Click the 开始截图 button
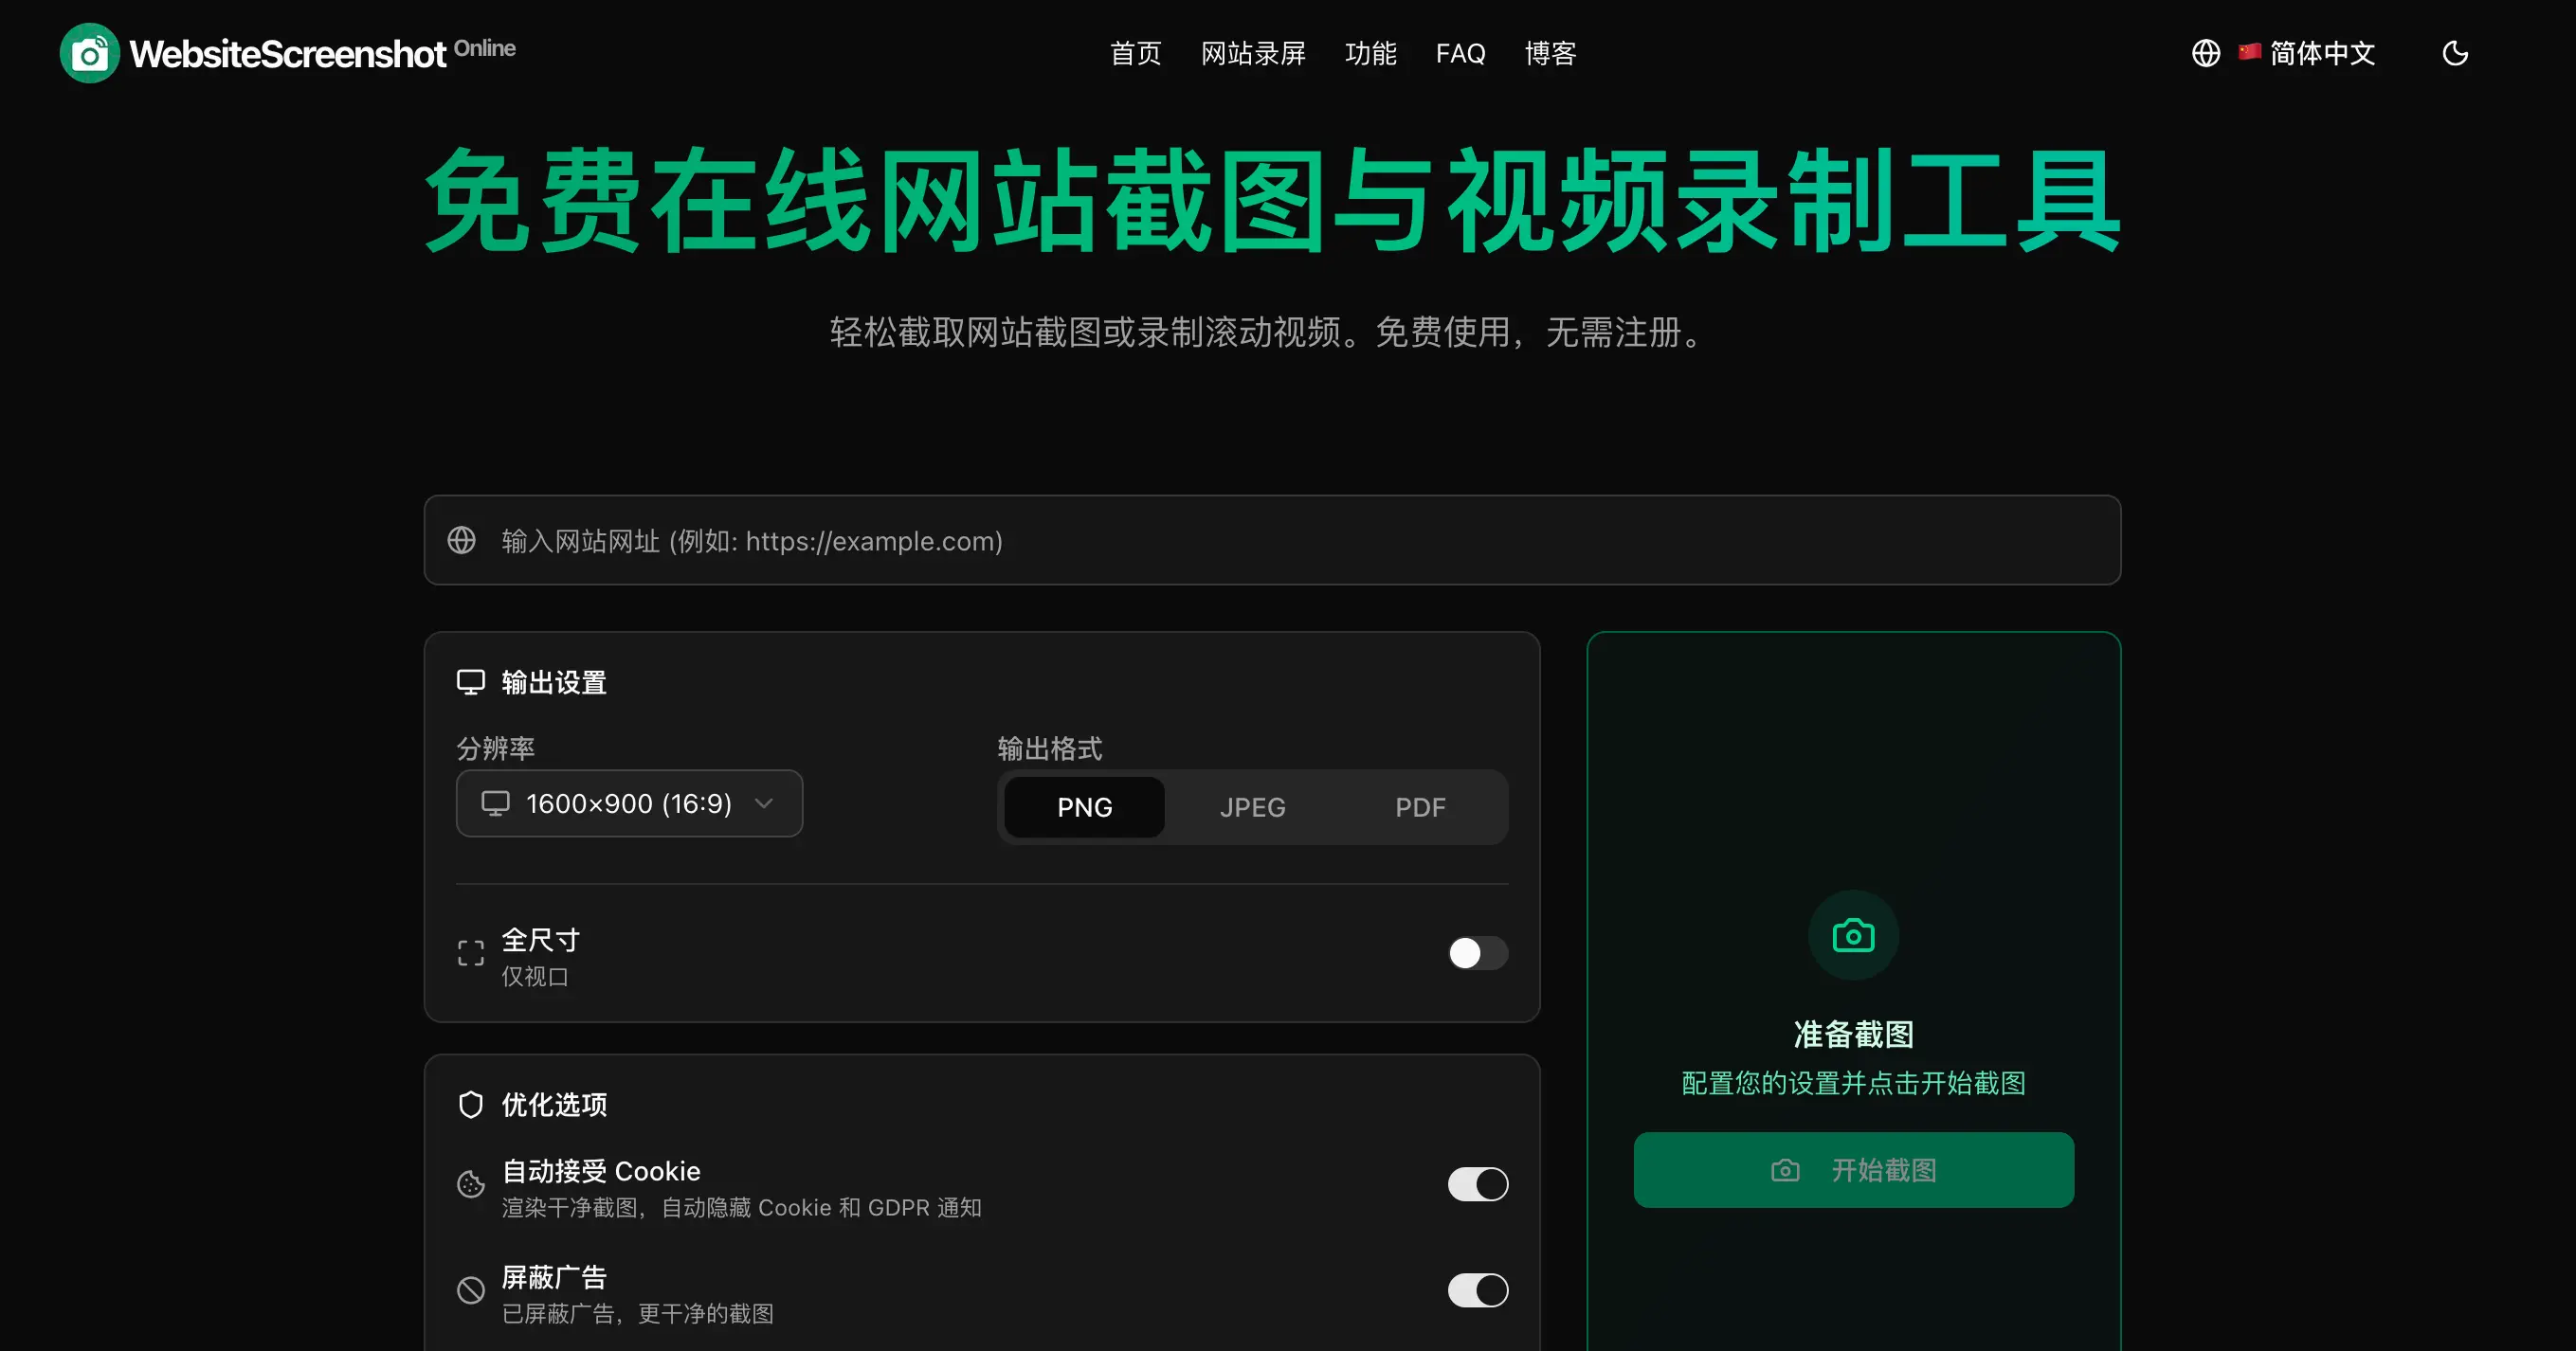Screen dimensions: 2576x1351 [1853, 1170]
